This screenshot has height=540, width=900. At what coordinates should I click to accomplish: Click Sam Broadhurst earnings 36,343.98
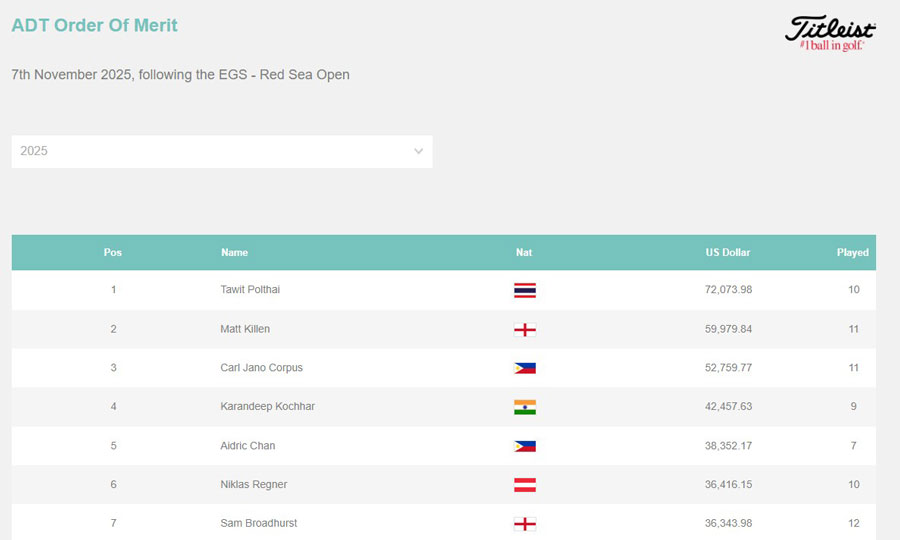click(x=727, y=523)
